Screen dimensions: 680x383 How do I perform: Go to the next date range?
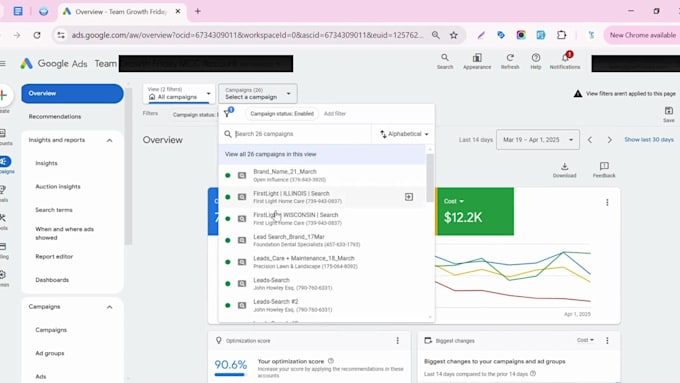(x=609, y=140)
